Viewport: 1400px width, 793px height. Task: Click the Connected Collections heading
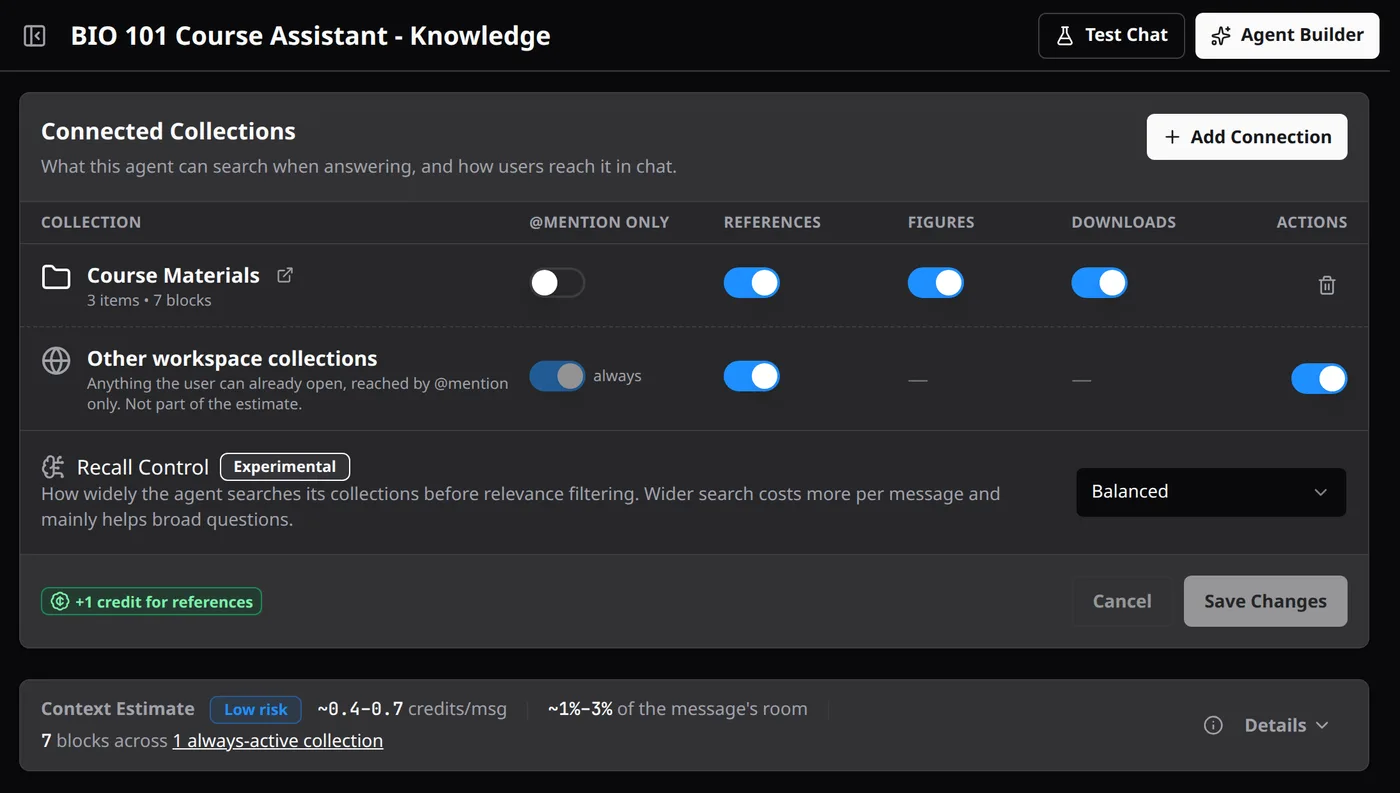click(x=168, y=131)
